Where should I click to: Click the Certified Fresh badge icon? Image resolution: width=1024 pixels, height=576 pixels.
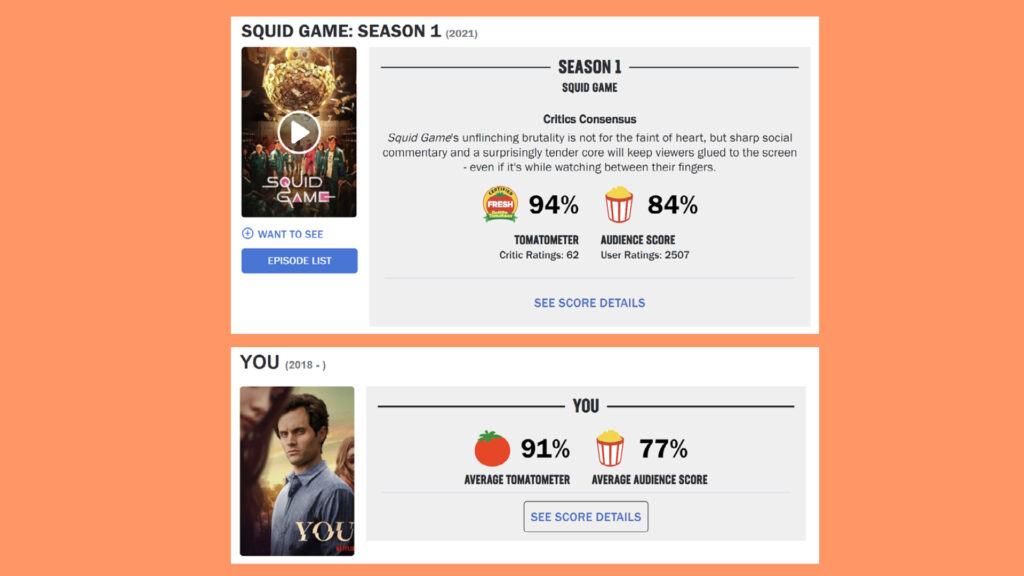click(500, 205)
